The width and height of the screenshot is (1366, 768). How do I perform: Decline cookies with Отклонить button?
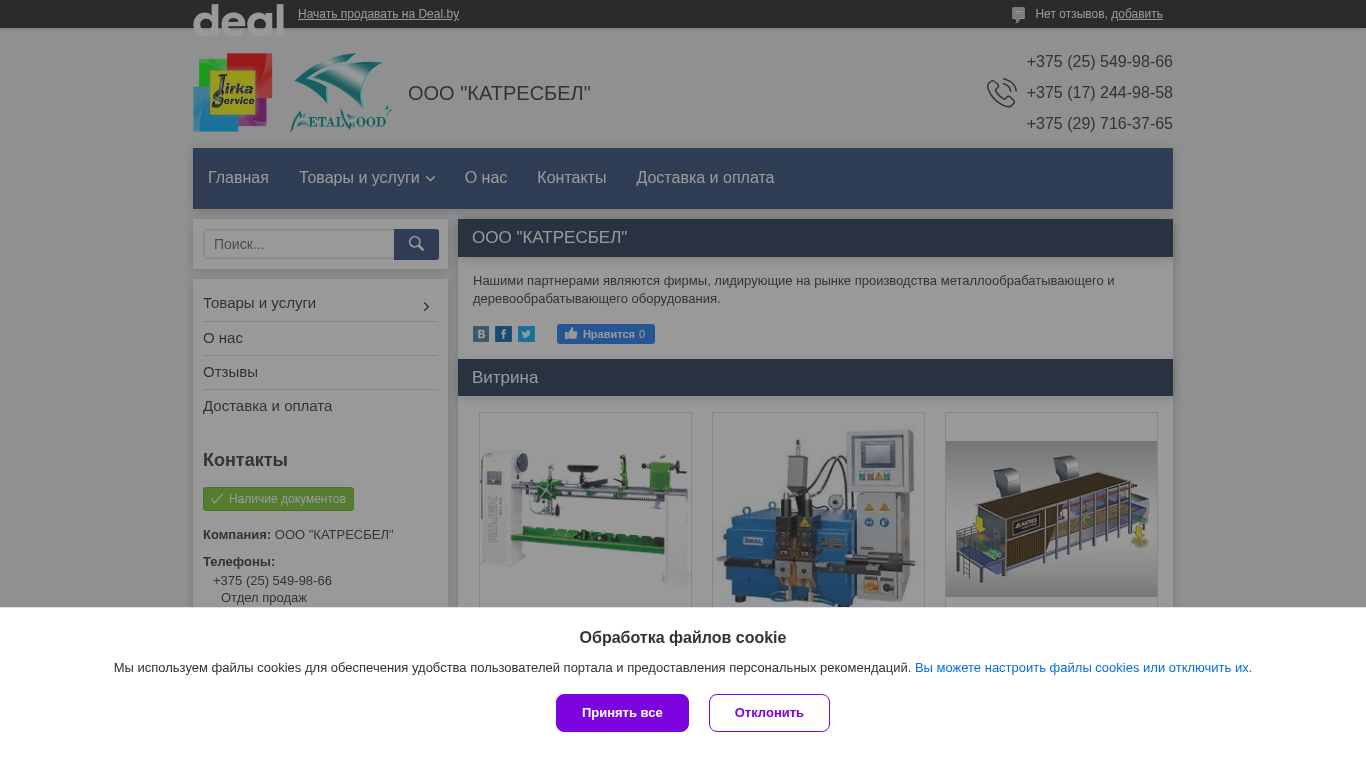(x=769, y=713)
